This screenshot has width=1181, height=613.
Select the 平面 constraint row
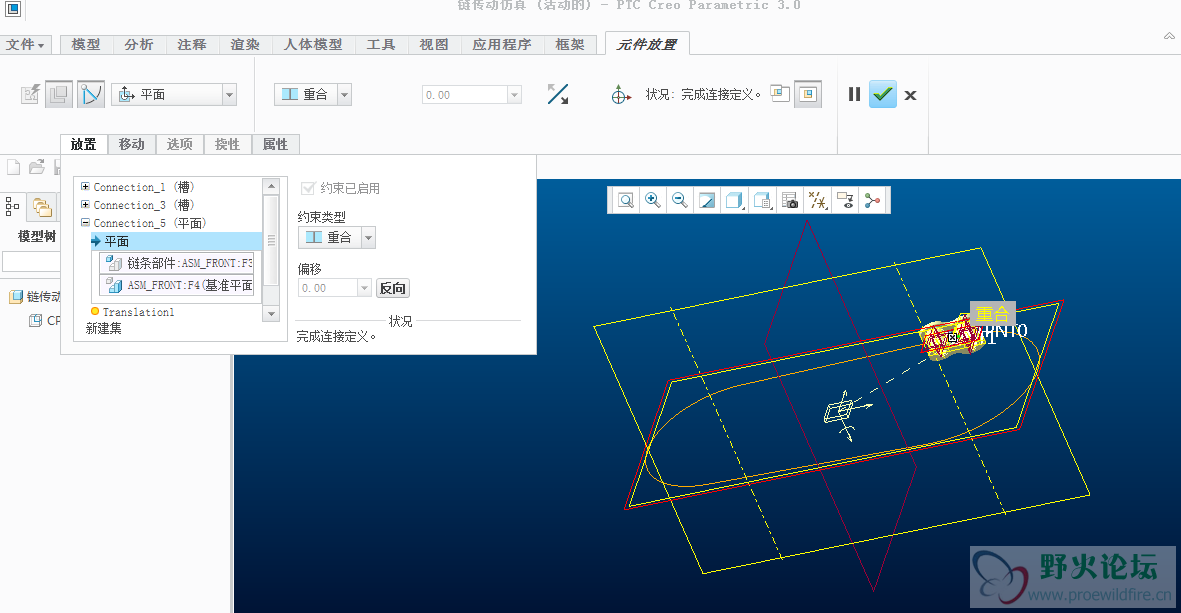(175, 241)
